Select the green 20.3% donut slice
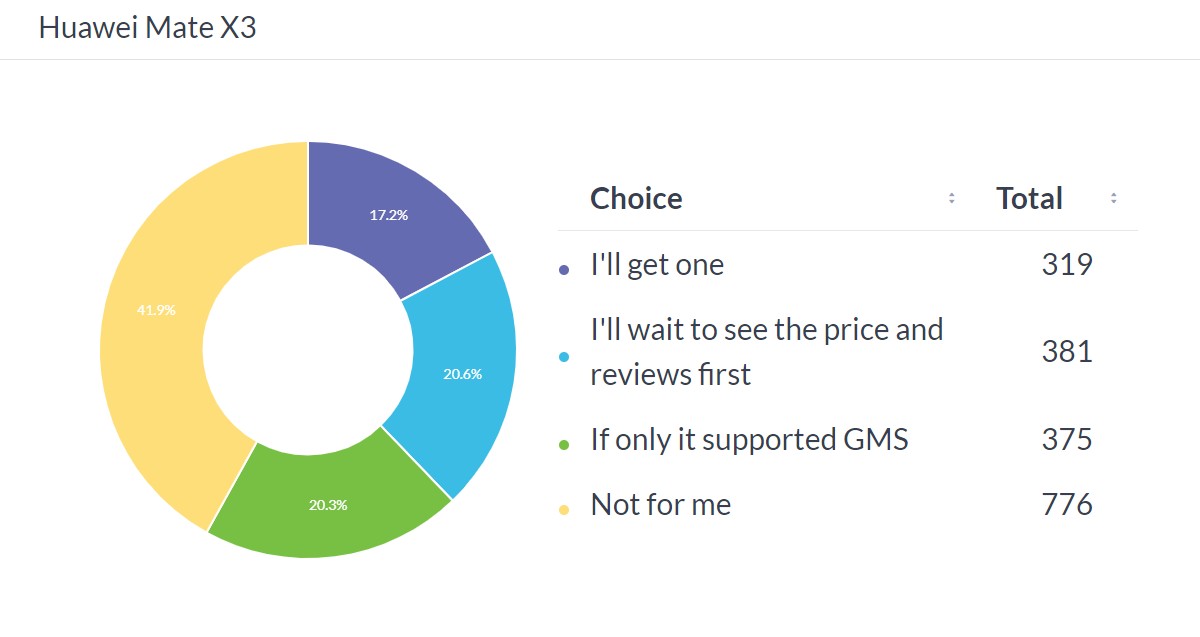1200x637 pixels. tap(328, 505)
